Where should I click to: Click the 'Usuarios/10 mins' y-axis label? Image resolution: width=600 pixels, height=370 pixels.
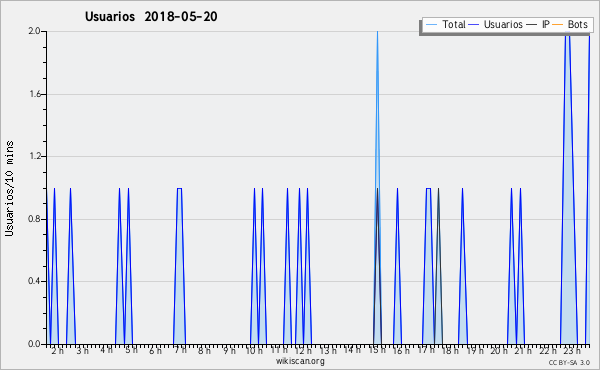9,188
